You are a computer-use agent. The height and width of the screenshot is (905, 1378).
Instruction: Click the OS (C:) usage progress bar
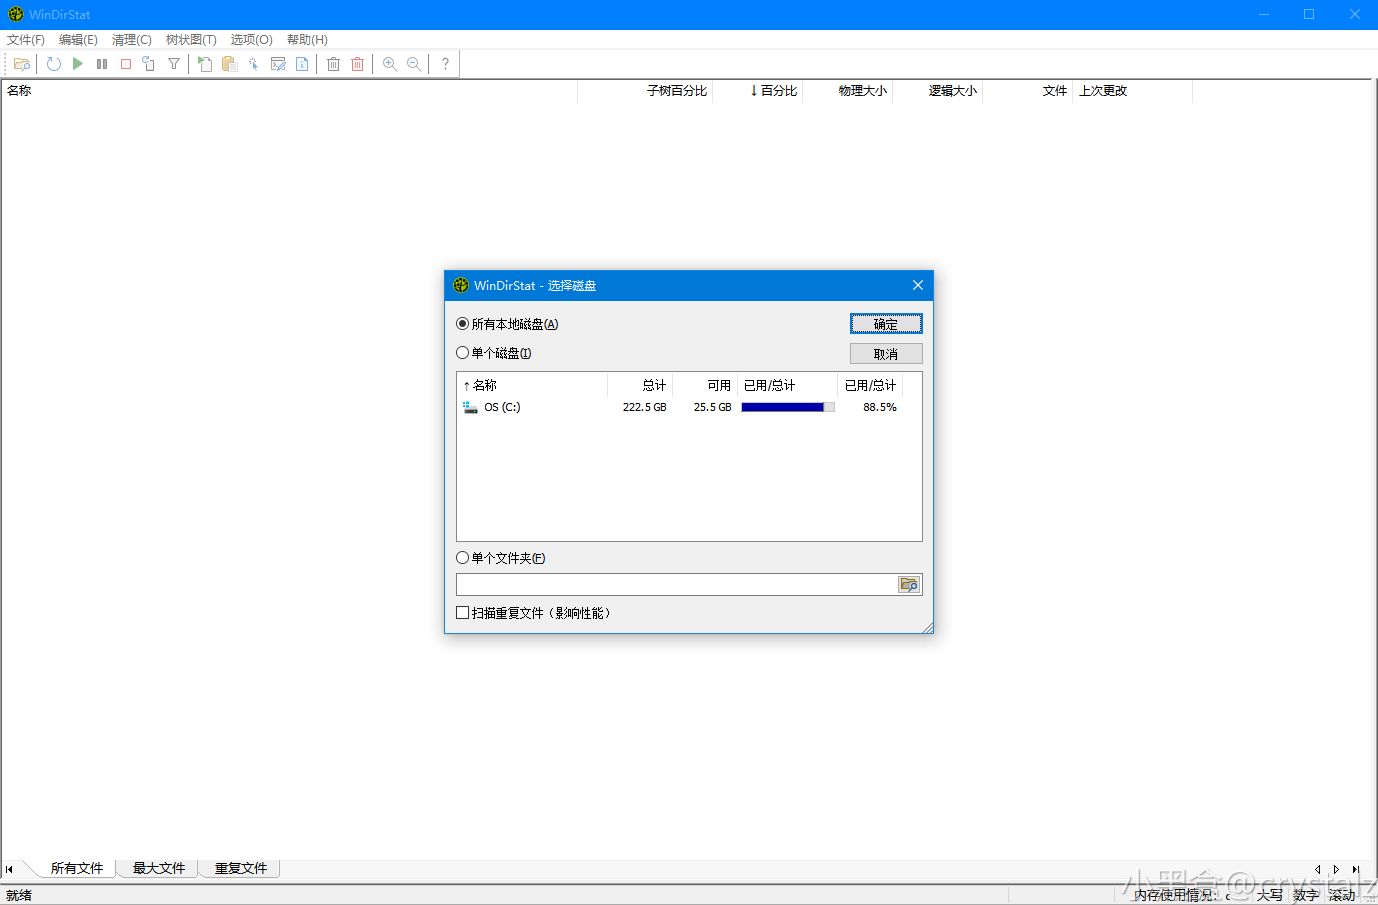tap(788, 407)
